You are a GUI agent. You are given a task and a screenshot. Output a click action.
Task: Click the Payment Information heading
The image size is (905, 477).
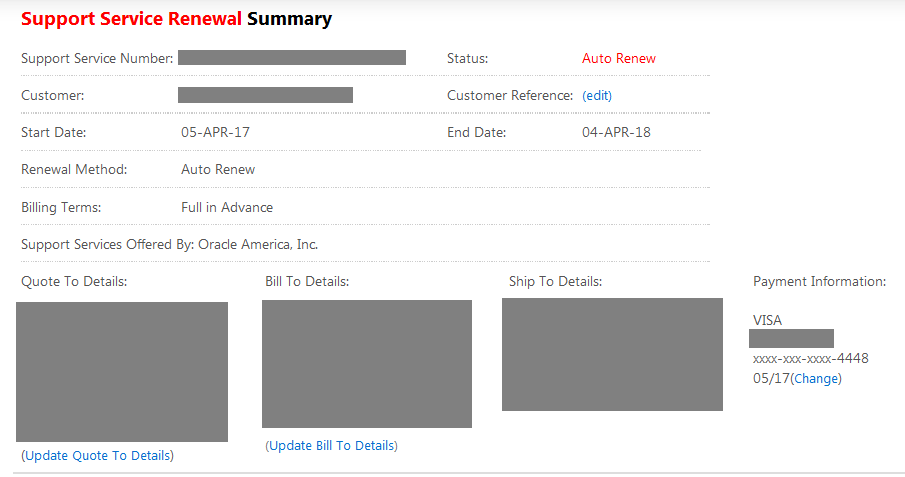(x=819, y=282)
